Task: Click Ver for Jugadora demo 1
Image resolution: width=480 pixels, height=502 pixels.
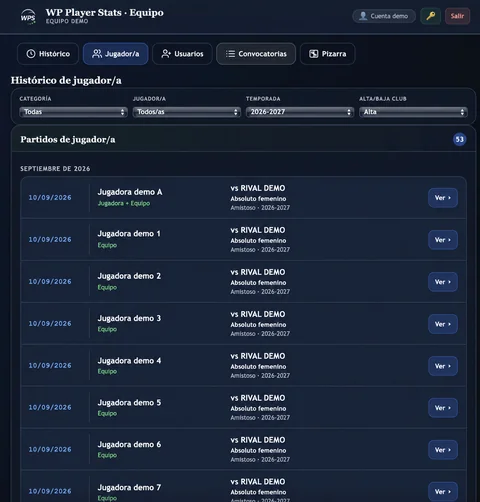Action: [x=443, y=240]
